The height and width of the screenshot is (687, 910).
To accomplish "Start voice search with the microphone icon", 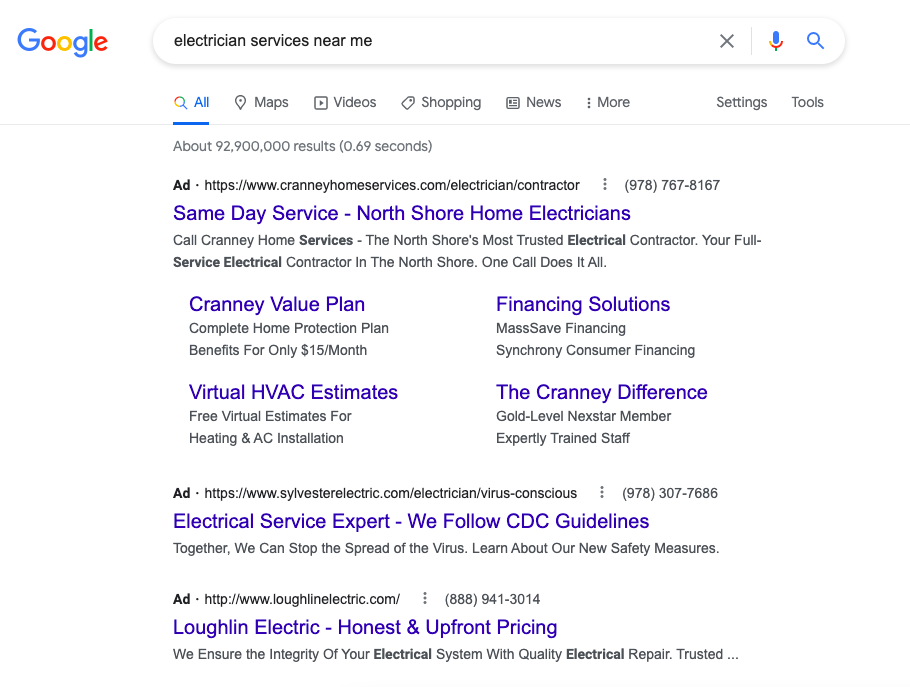I will tap(776, 41).
